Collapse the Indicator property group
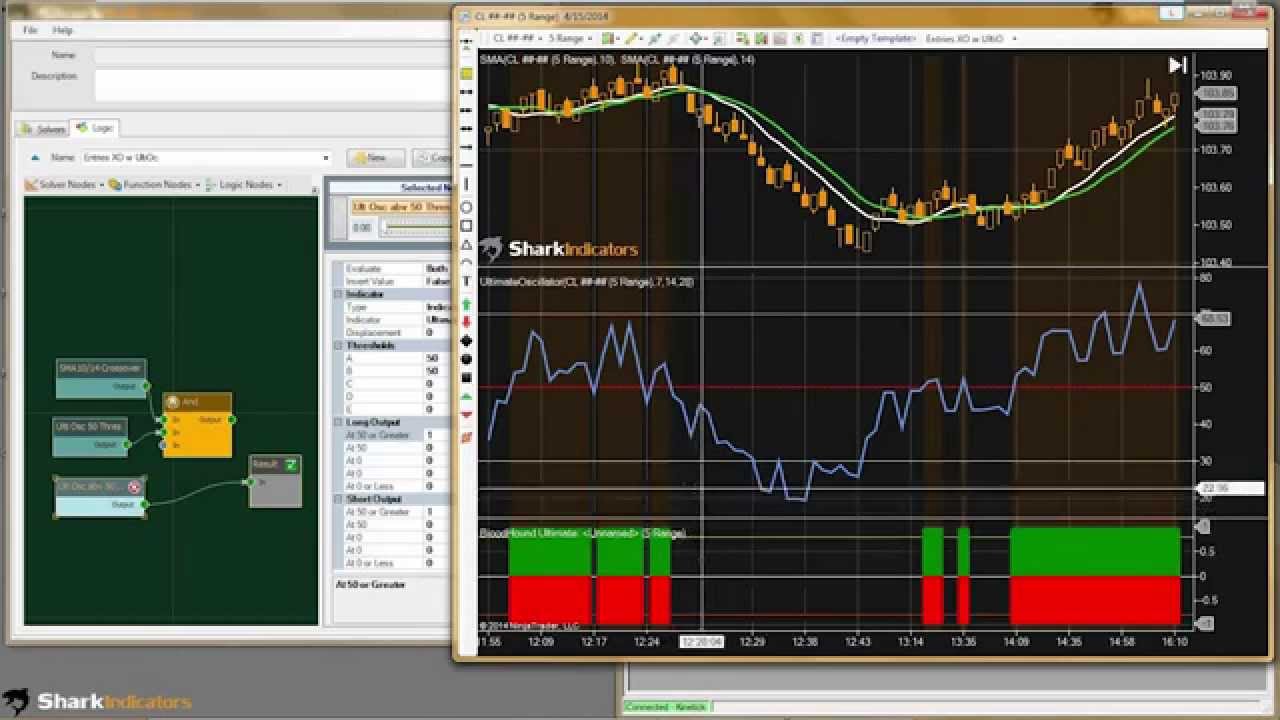1280x720 pixels. 338,295
